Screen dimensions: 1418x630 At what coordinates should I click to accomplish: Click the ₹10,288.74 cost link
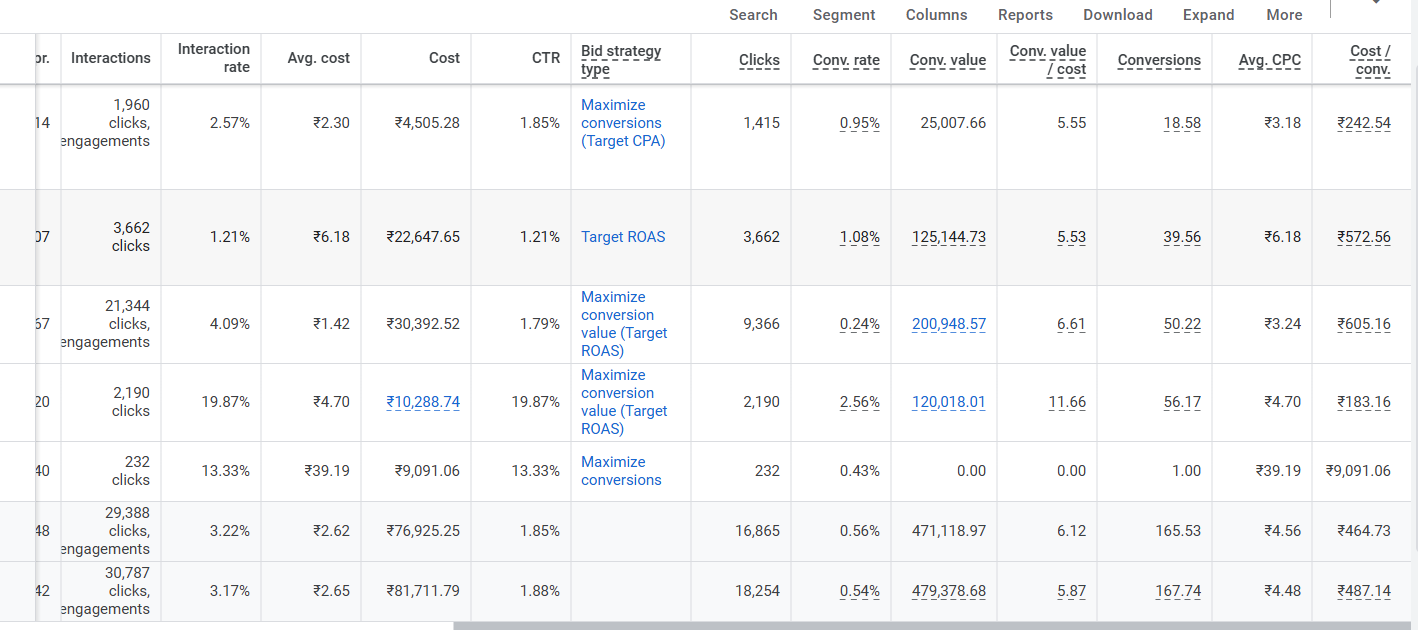click(x=423, y=402)
